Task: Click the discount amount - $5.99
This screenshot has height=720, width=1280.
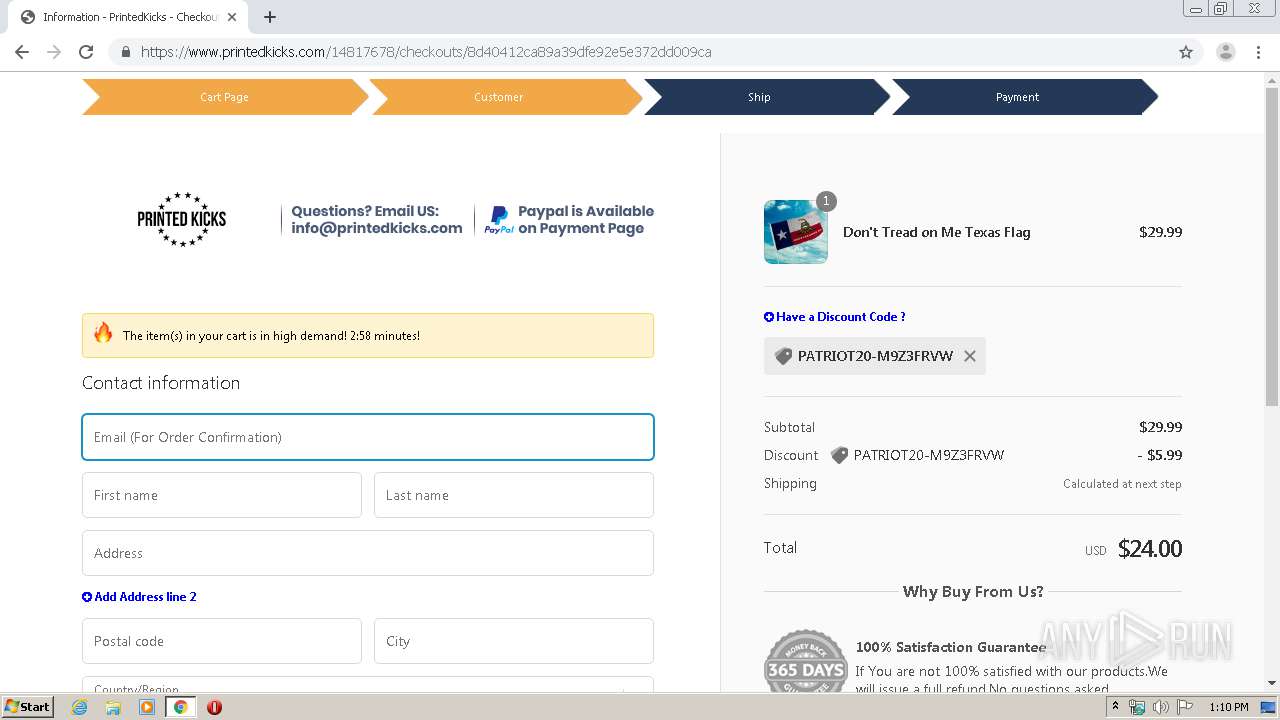Action: tap(1160, 455)
